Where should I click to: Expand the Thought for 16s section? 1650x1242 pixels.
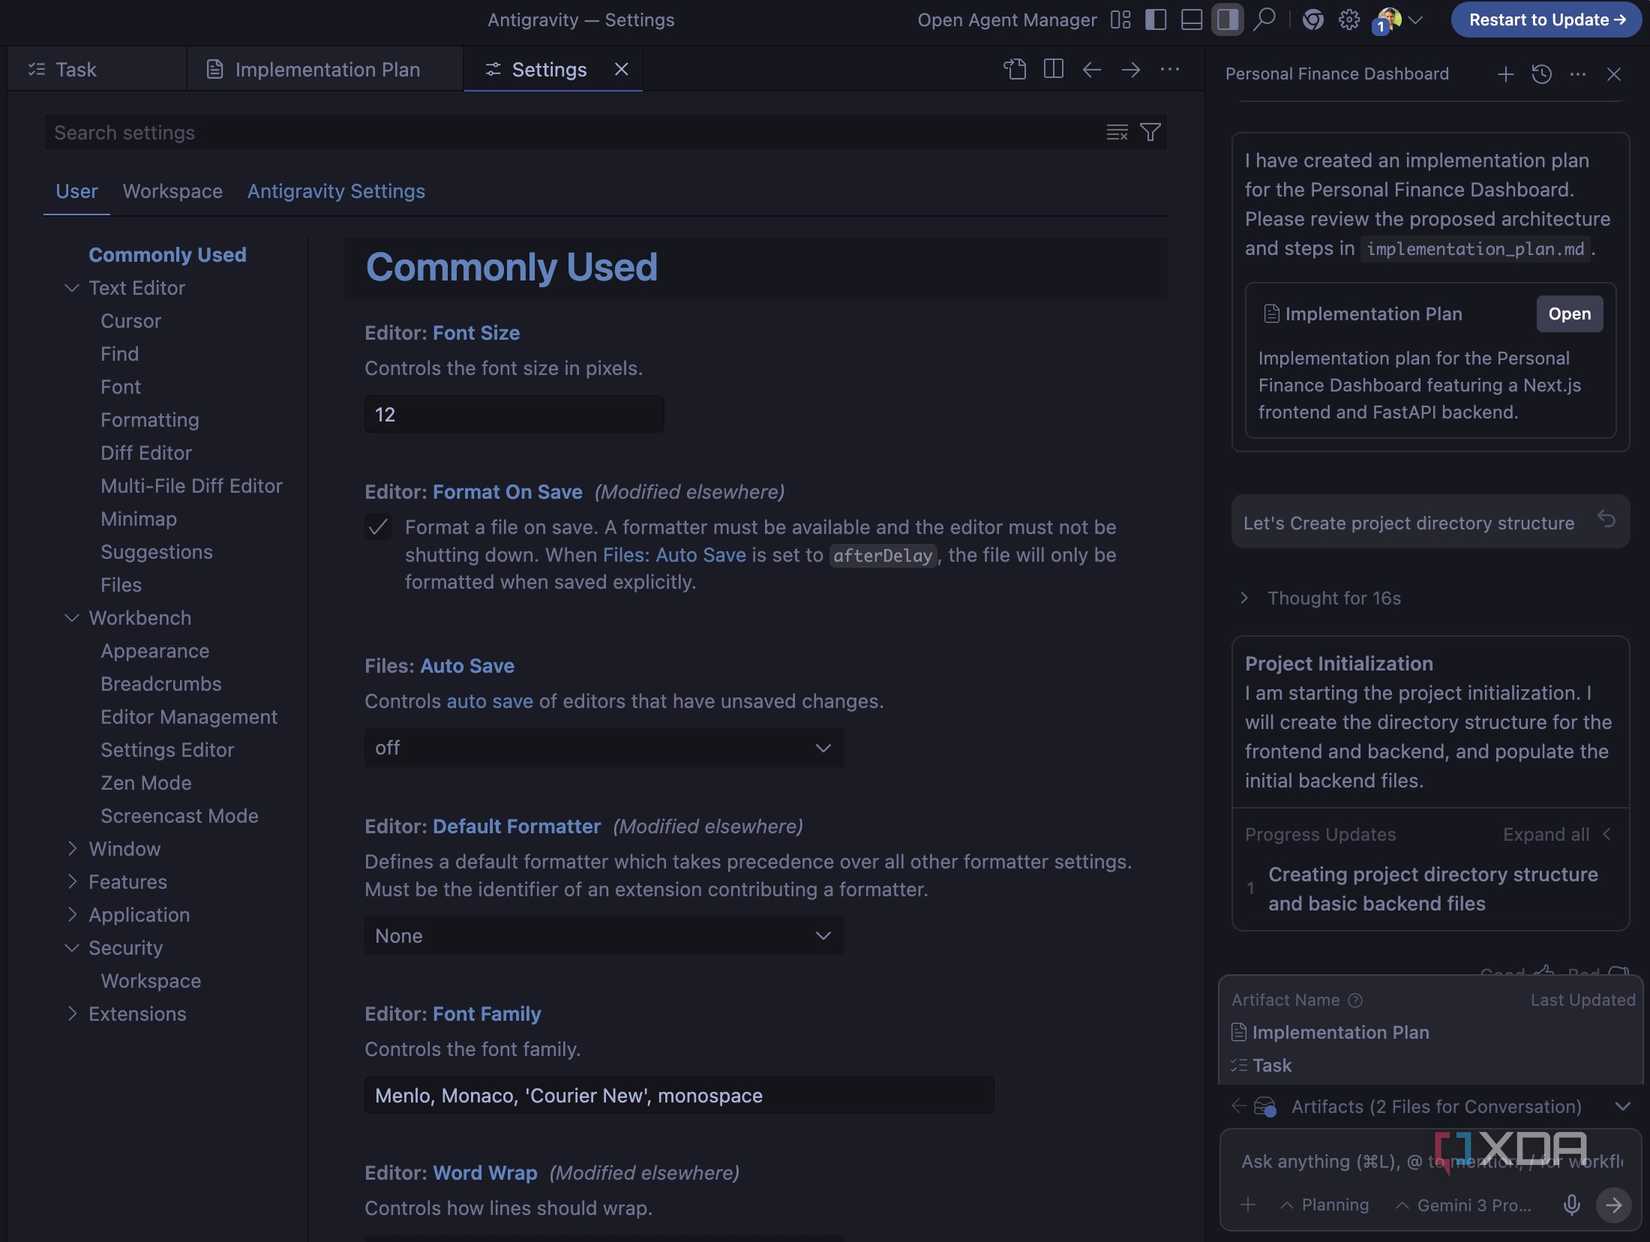tap(1333, 598)
